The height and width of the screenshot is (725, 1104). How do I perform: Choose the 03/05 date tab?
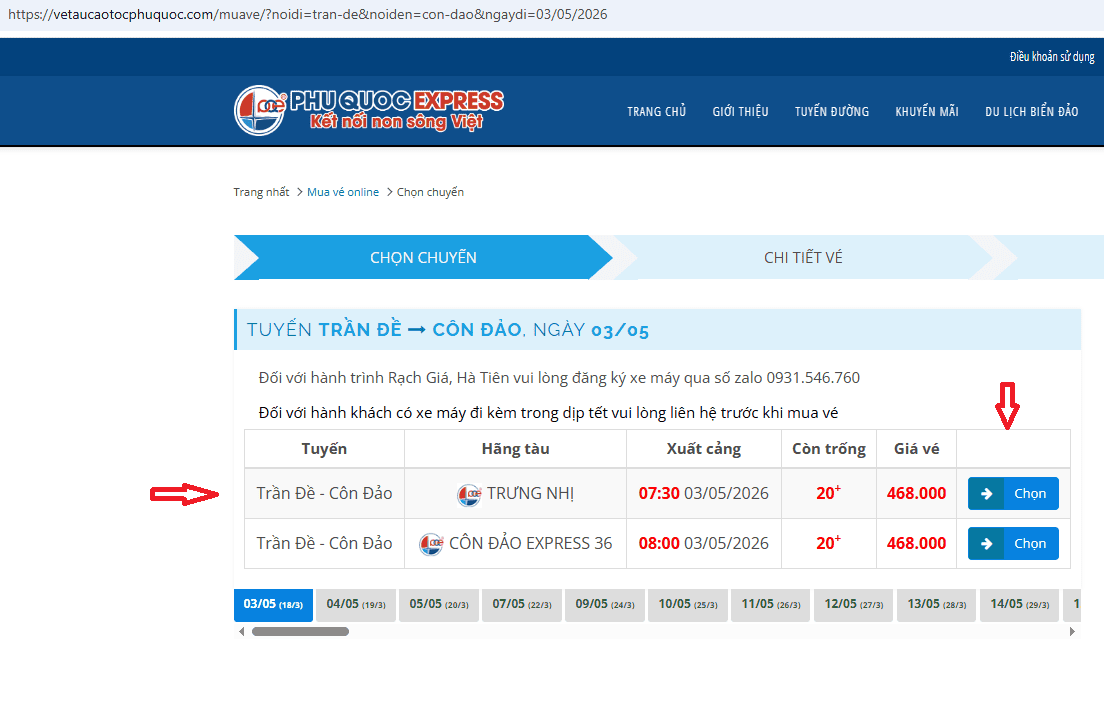point(273,605)
